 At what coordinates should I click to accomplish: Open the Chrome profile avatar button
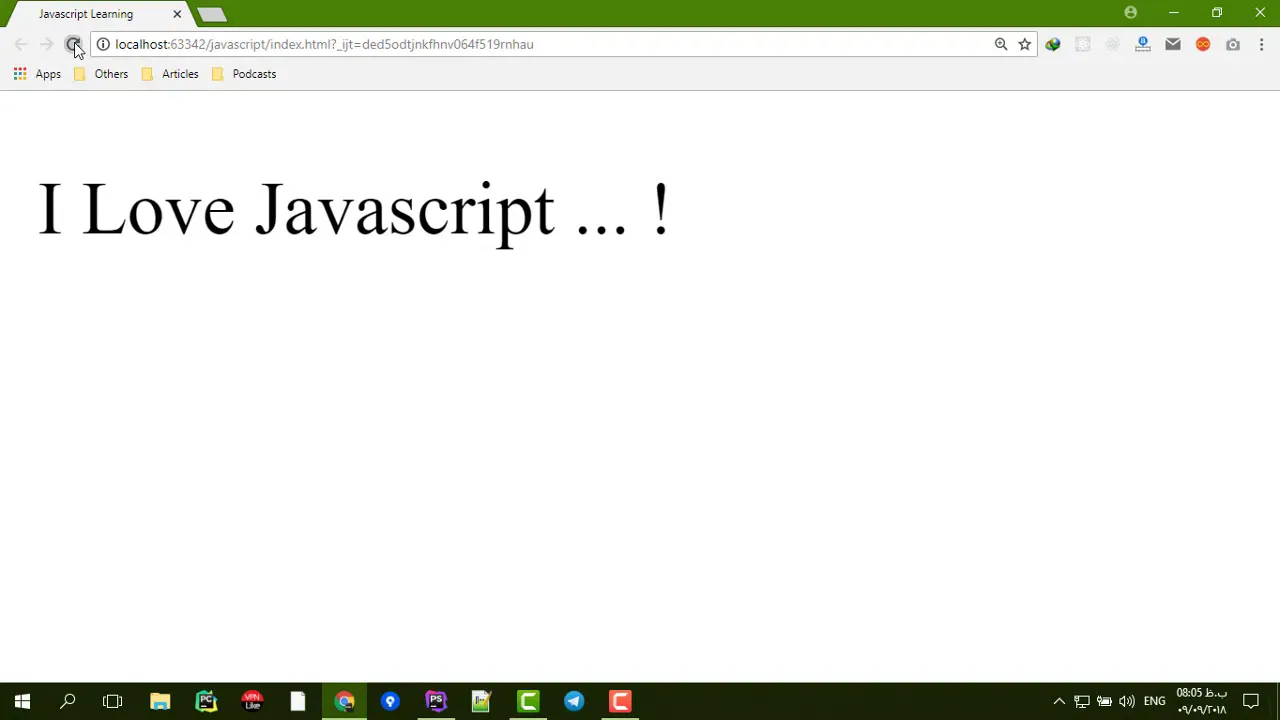pyautogui.click(x=1131, y=13)
